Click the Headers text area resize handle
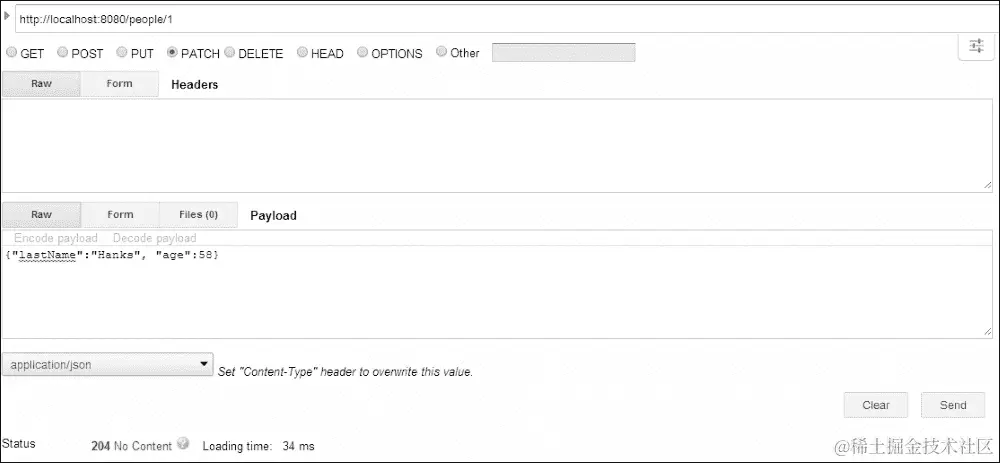 pyautogui.click(x=987, y=185)
